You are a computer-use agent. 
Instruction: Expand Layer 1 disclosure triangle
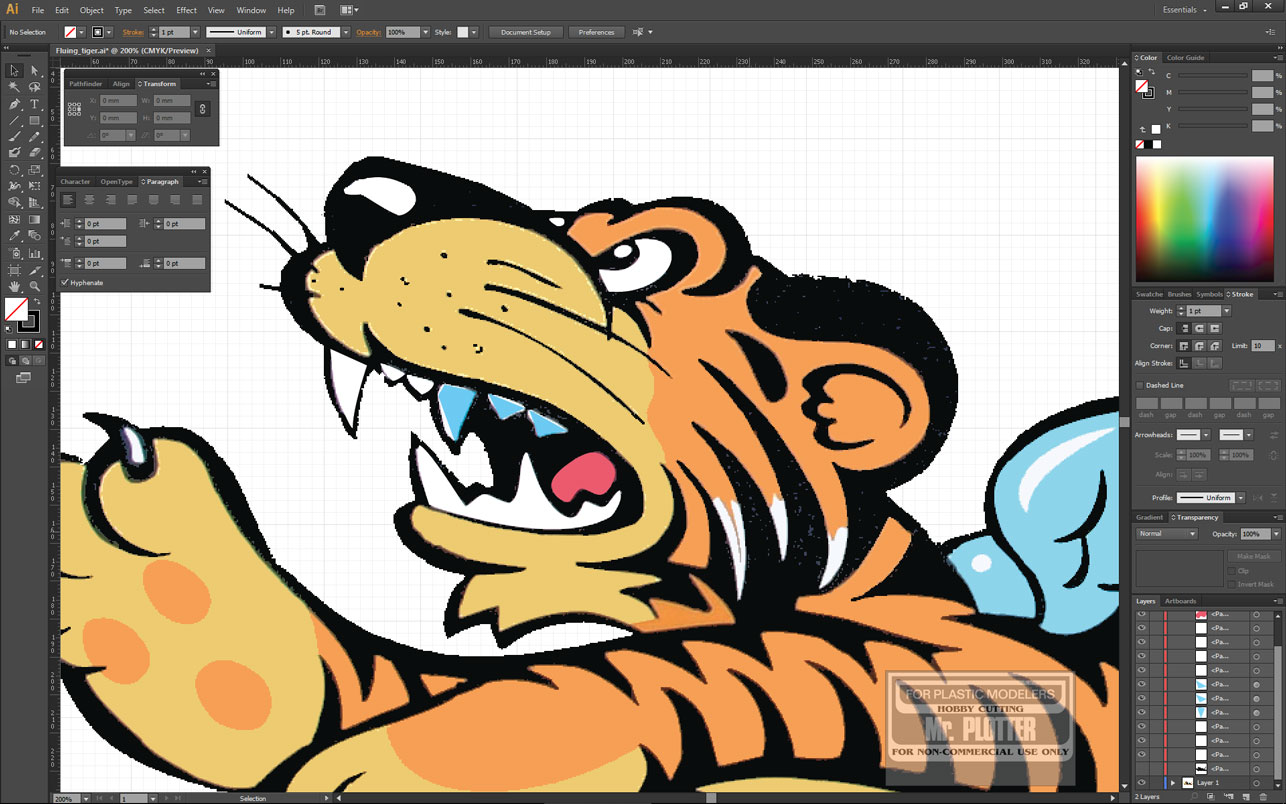click(x=1173, y=783)
